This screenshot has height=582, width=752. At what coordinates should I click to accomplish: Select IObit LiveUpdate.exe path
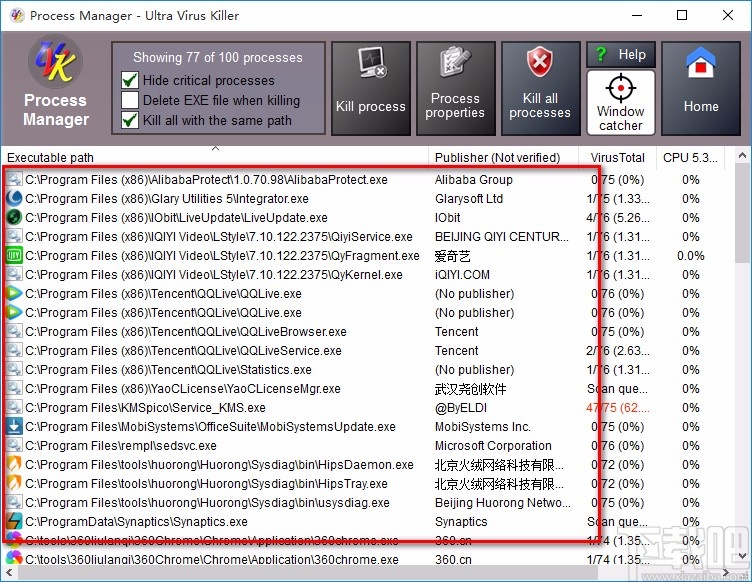tap(176, 218)
